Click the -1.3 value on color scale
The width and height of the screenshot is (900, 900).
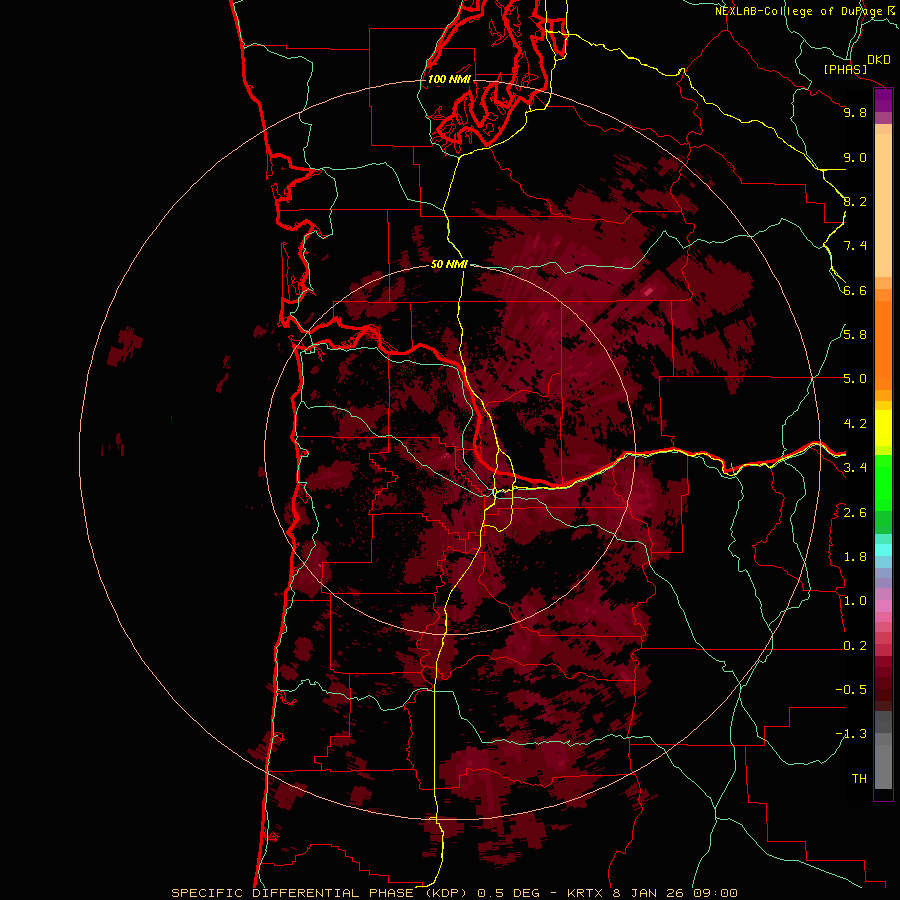[851, 734]
